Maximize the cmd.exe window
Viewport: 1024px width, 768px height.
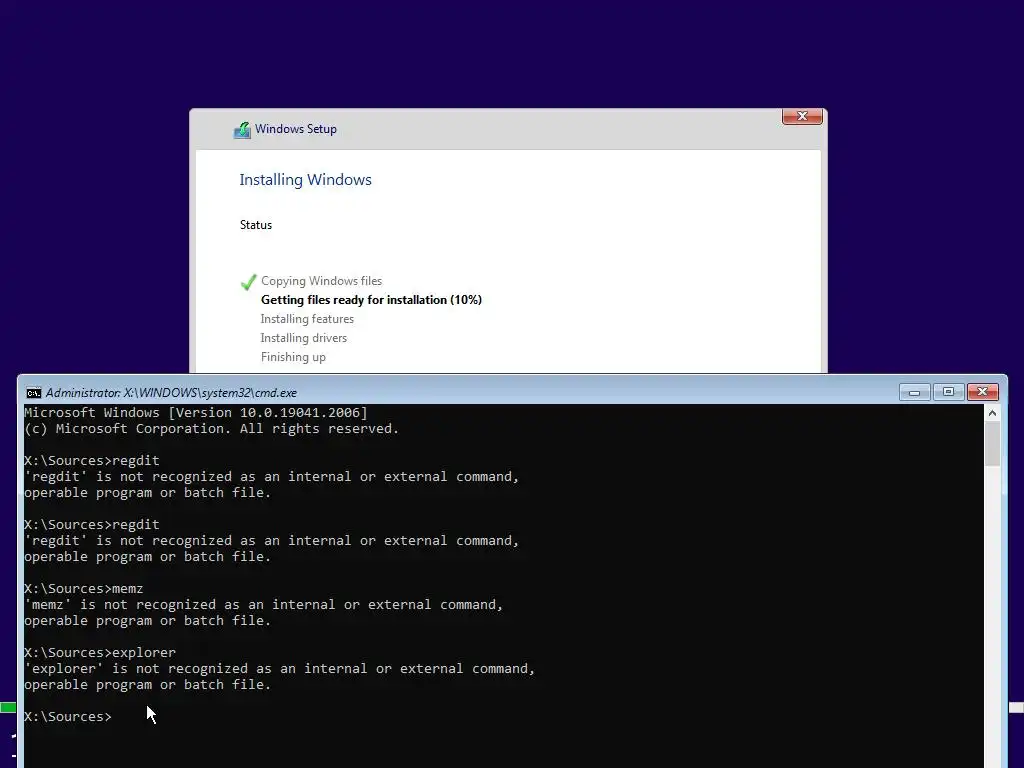pos(948,392)
